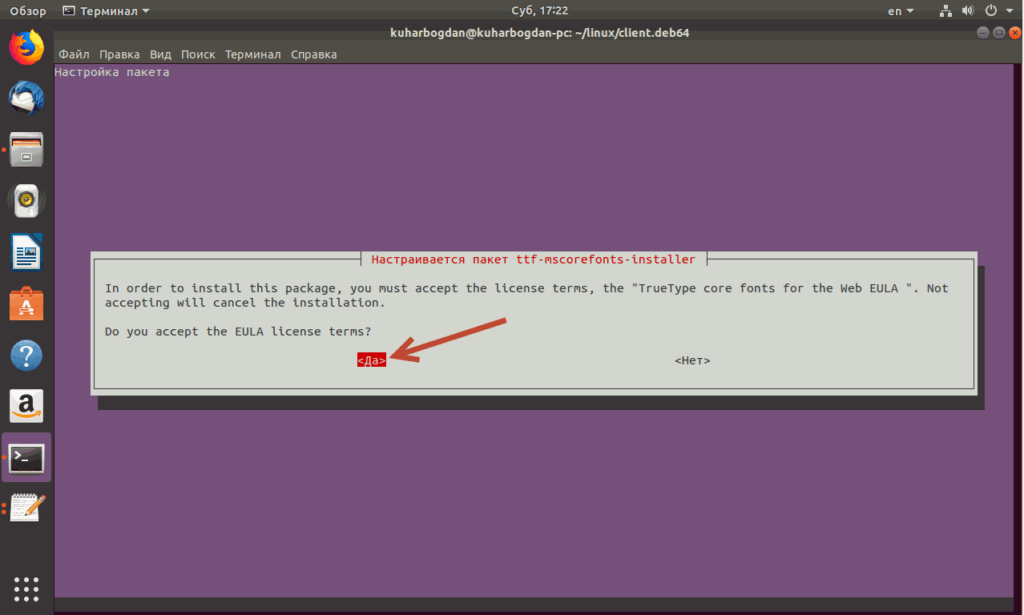Image resolution: width=1024 pixels, height=615 pixels.
Task: Open the text editor dock icon
Action: [x=26, y=508]
